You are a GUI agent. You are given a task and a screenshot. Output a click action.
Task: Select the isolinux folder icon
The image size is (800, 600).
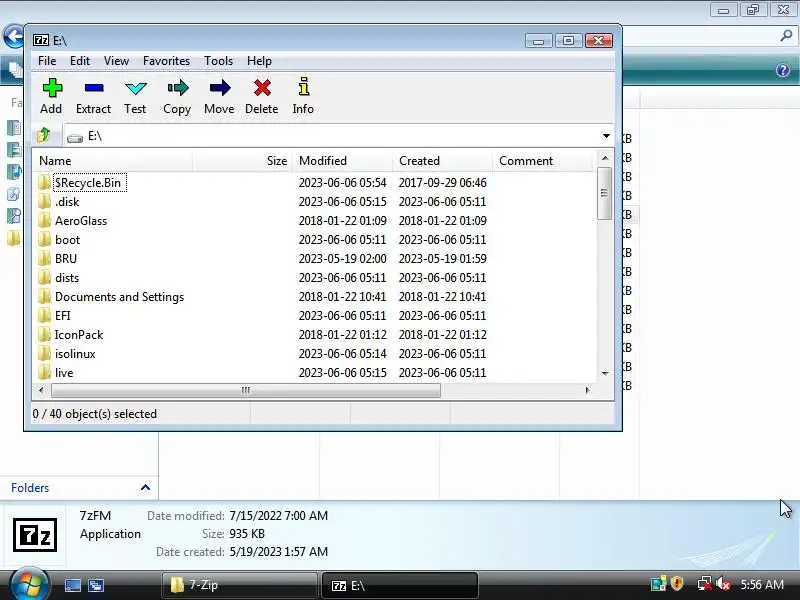(x=44, y=354)
